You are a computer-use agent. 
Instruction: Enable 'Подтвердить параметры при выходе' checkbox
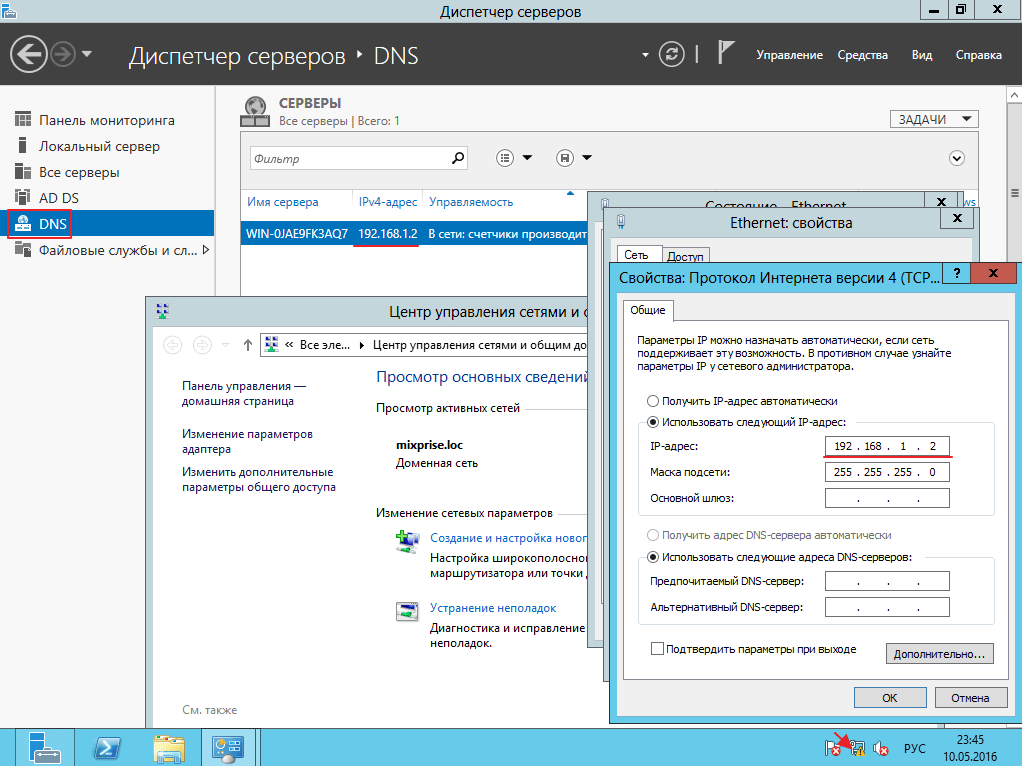(x=657, y=649)
